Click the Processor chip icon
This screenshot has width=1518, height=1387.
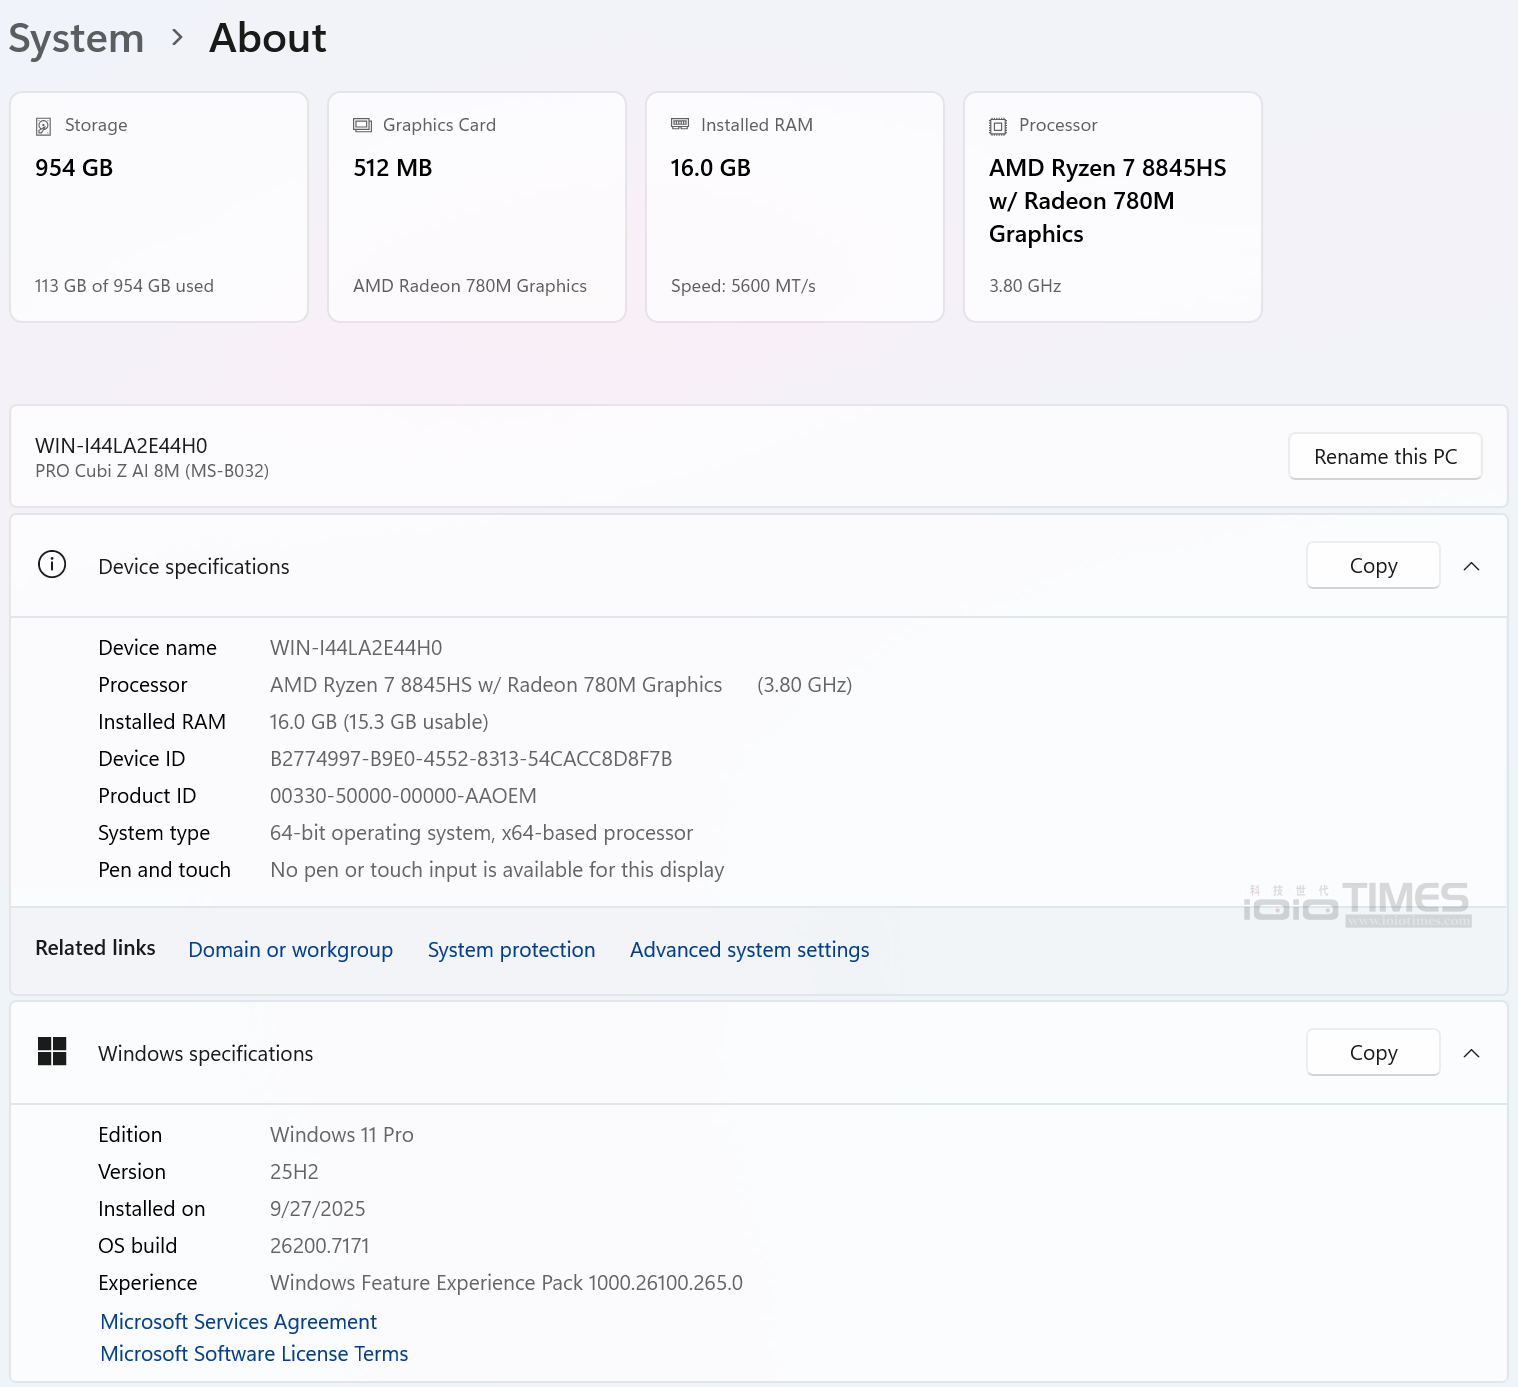(997, 126)
